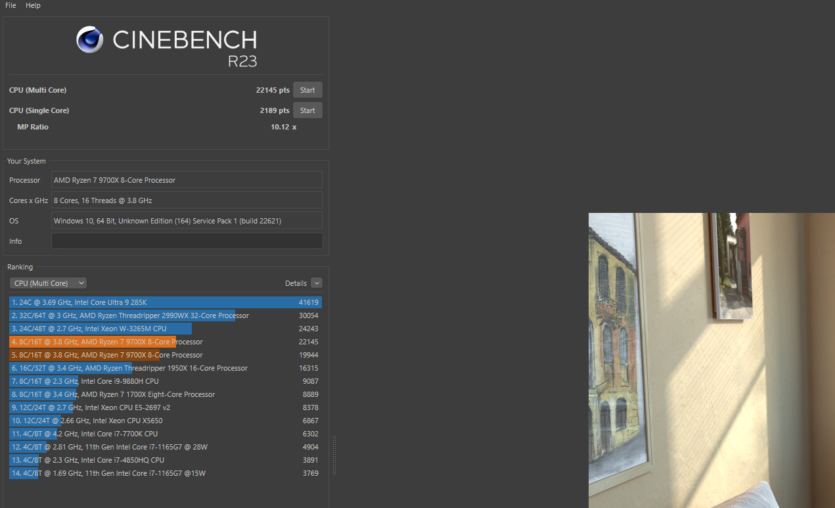Click the 2189 pts single core score

[x=274, y=110]
